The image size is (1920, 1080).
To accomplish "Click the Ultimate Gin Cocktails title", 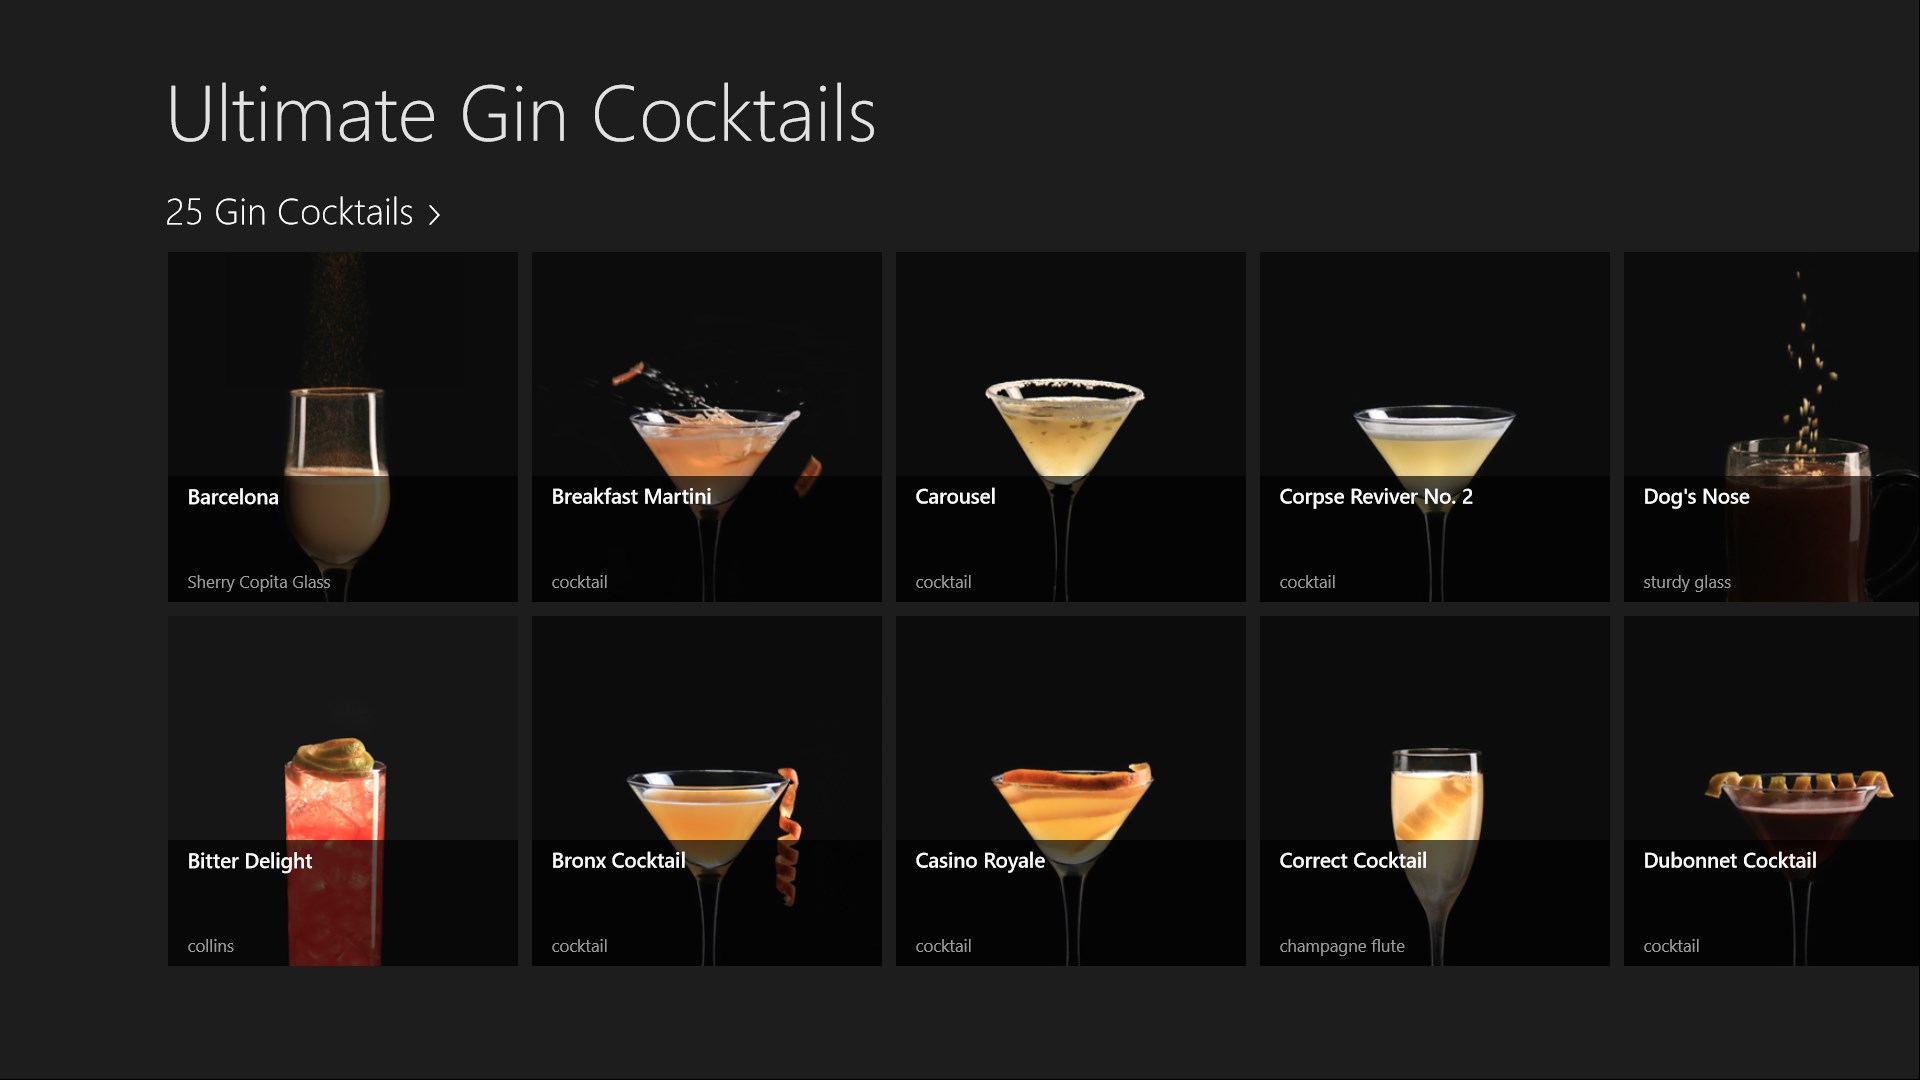I will [x=521, y=115].
